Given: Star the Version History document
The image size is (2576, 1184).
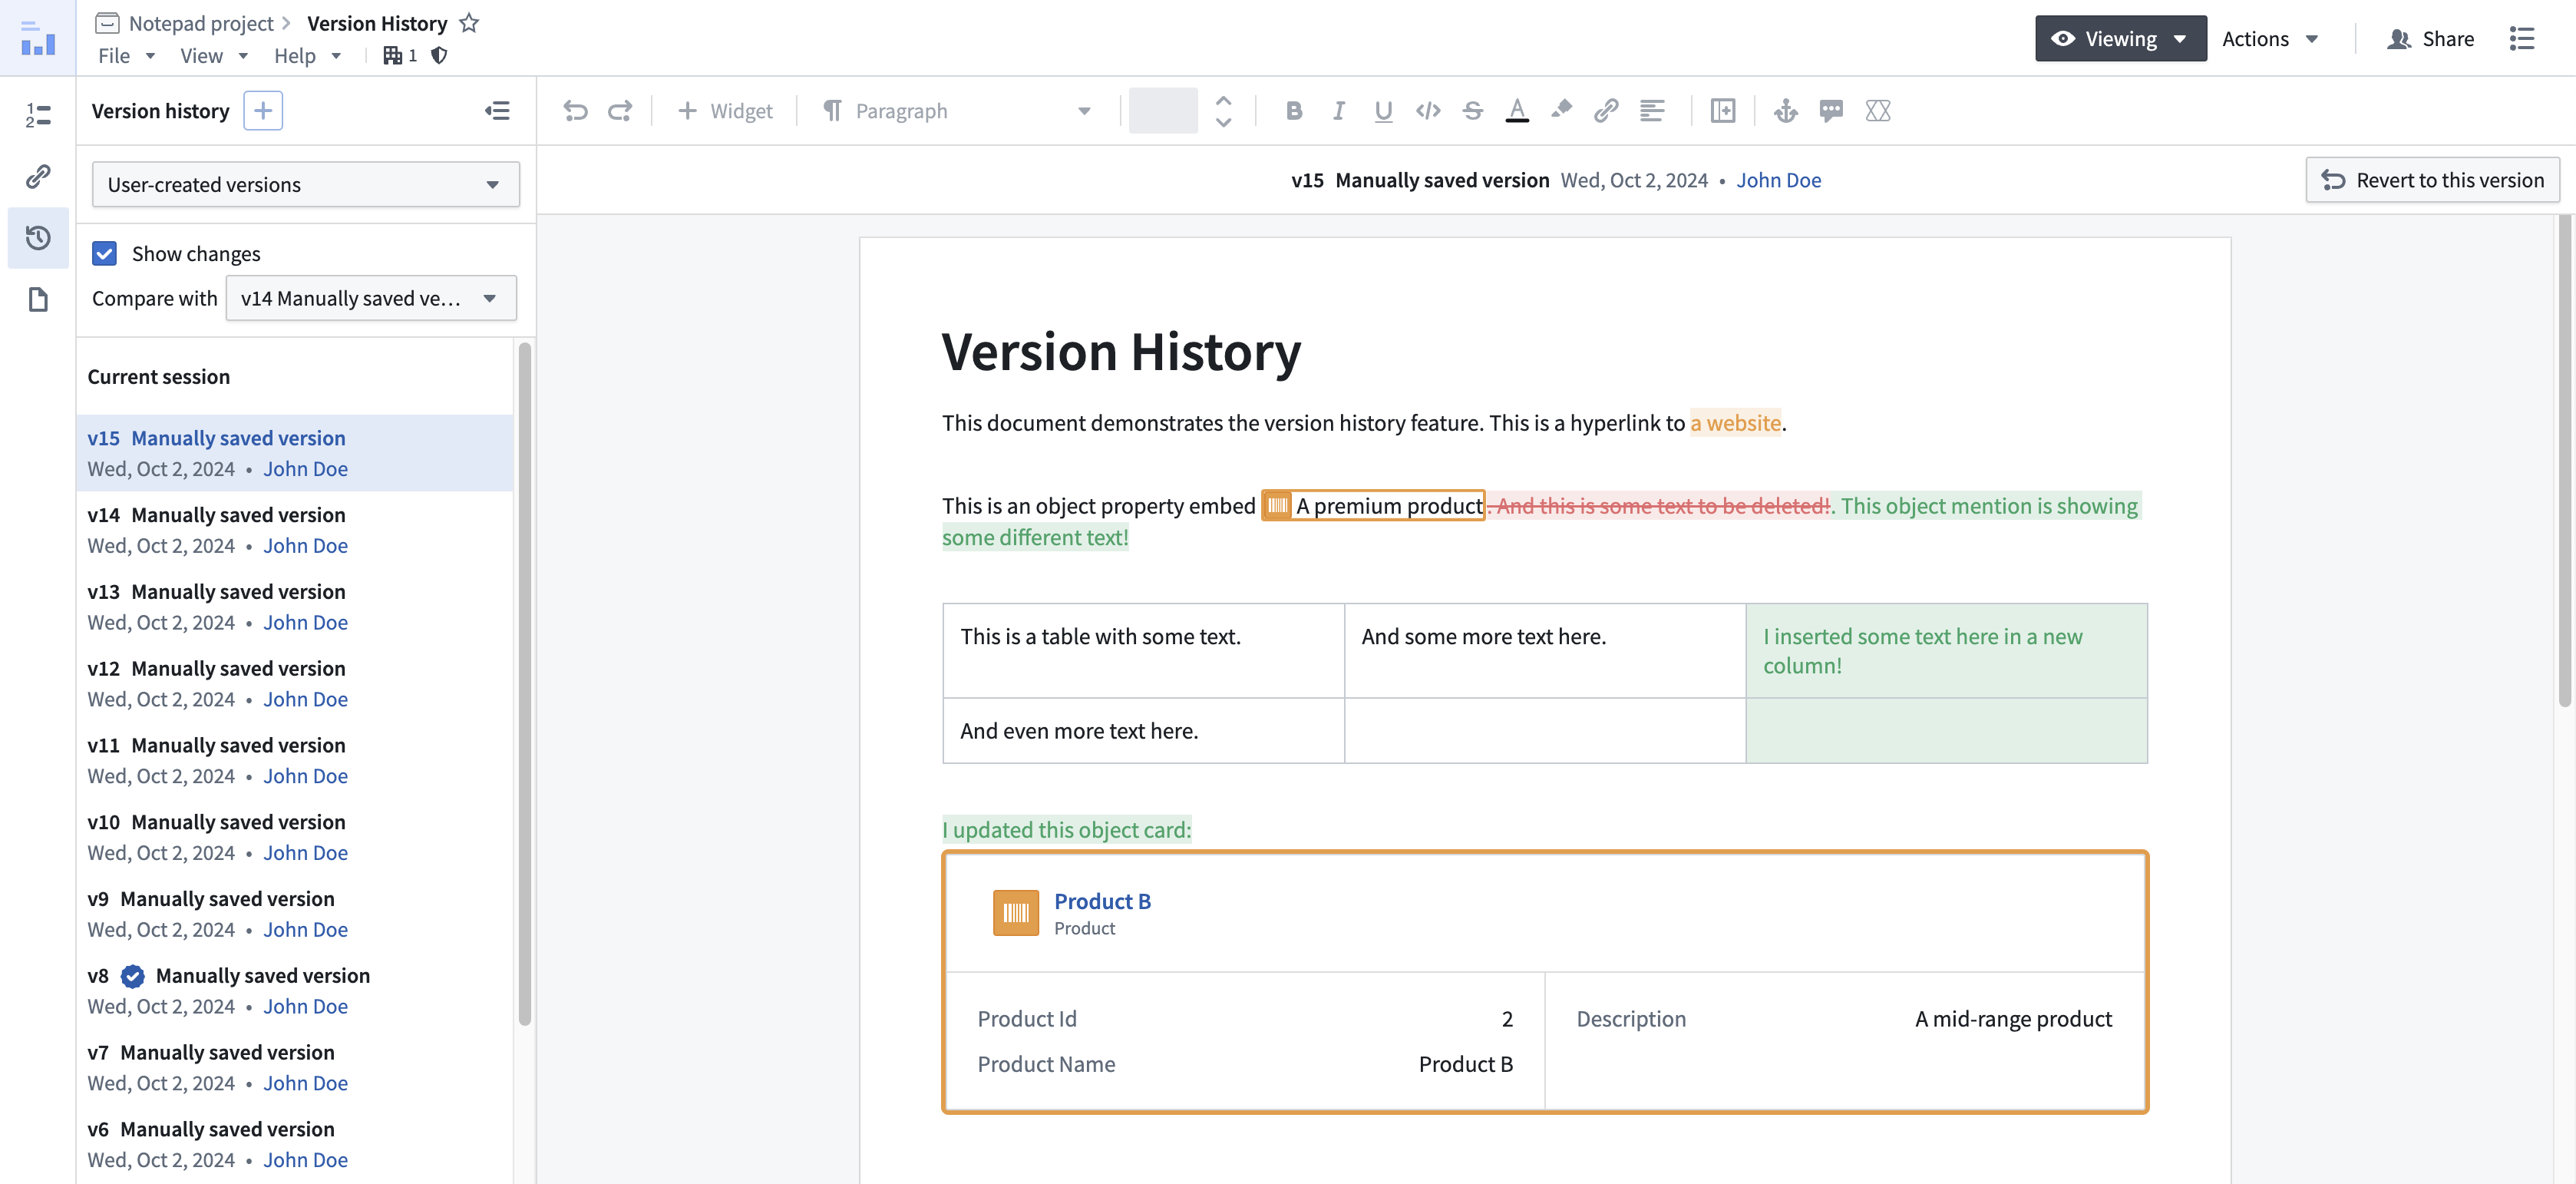Looking at the screenshot, I should coord(469,23).
